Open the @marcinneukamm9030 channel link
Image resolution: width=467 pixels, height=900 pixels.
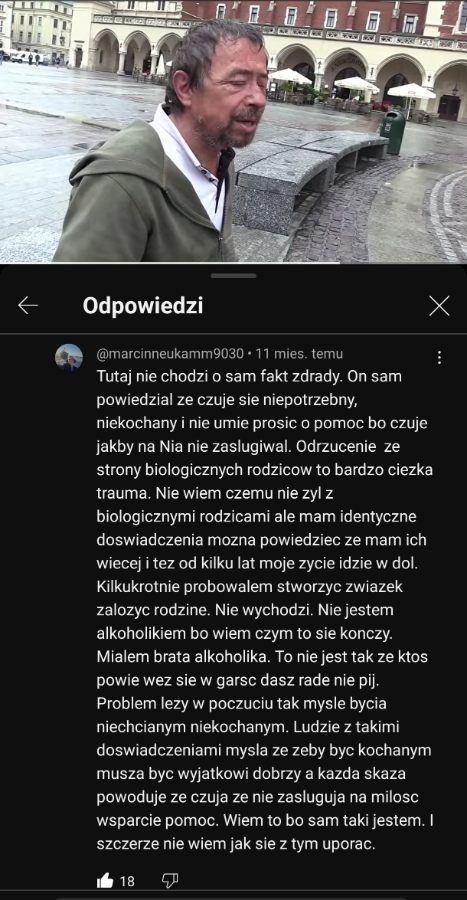pos(170,354)
